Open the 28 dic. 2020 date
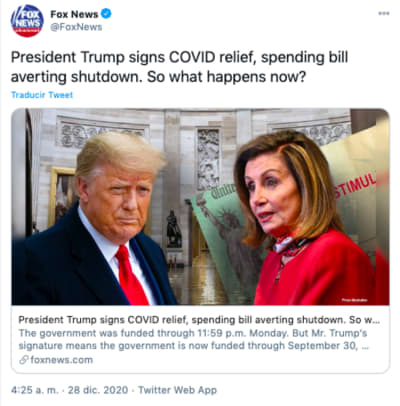This screenshot has height=406, width=400. (x=98, y=390)
